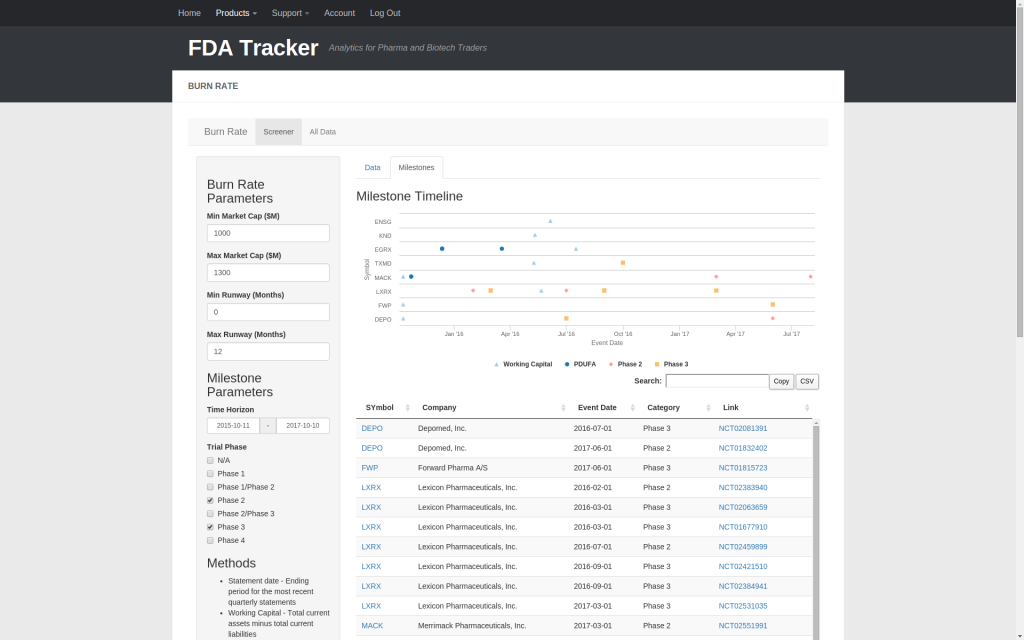Screen dimensions: 1024x640
Task: Export the table with the CSV button
Action: tap(807, 381)
